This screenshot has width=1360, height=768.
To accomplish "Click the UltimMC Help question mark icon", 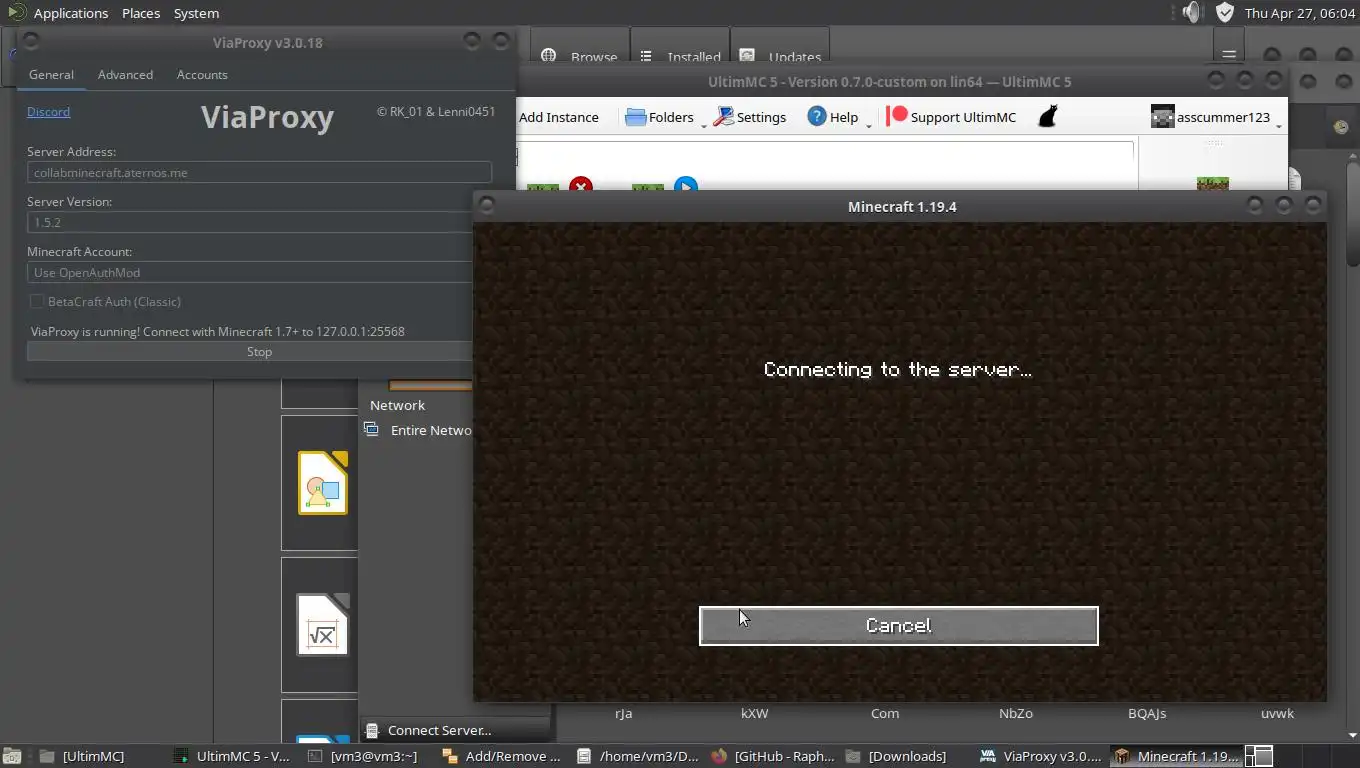I will (x=817, y=117).
